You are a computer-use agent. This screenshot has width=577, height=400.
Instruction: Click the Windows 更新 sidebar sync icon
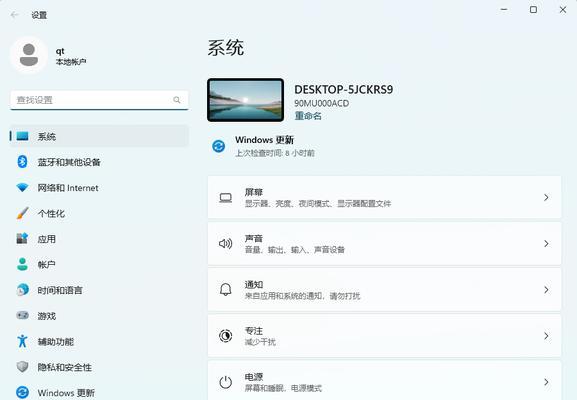pos(22,392)
